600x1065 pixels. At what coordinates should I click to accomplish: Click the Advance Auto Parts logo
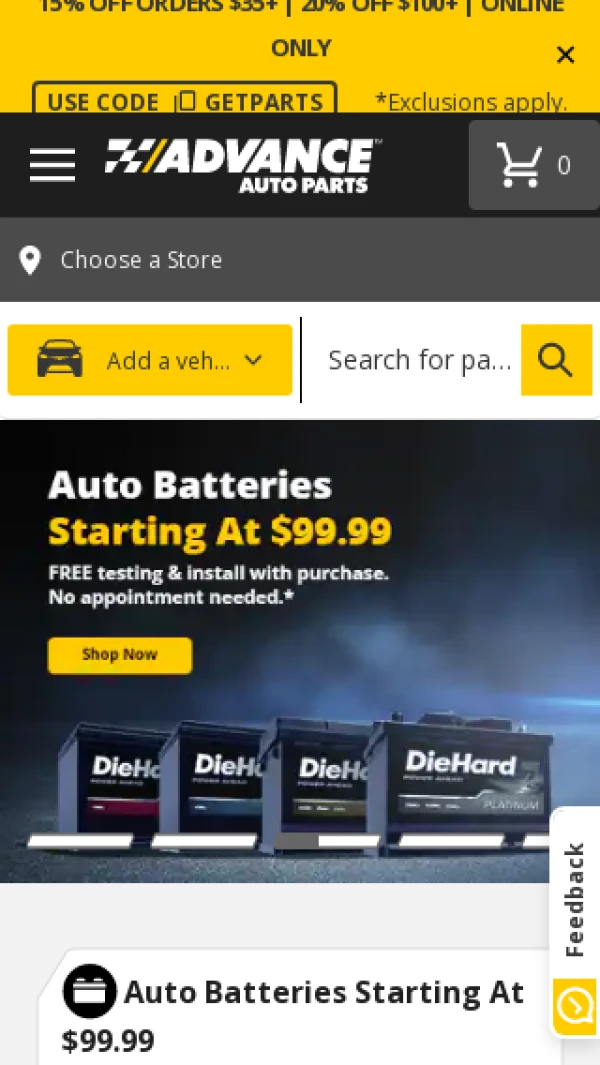243,166
